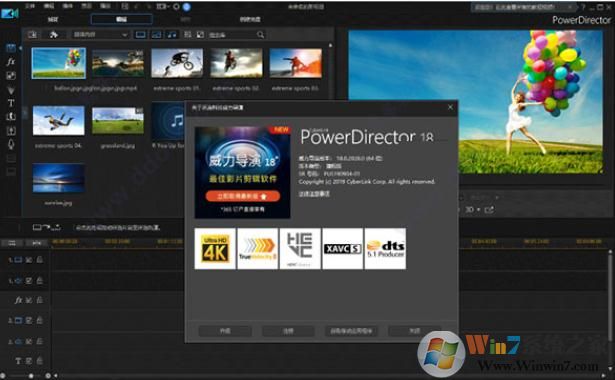Undock the preview window icon

tap(489, 210)
